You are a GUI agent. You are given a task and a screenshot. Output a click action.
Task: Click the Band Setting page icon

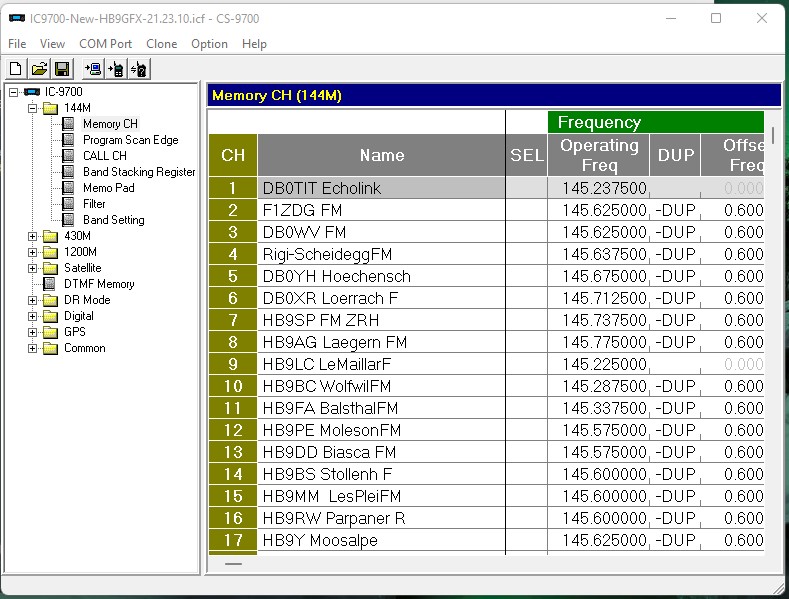68,220
